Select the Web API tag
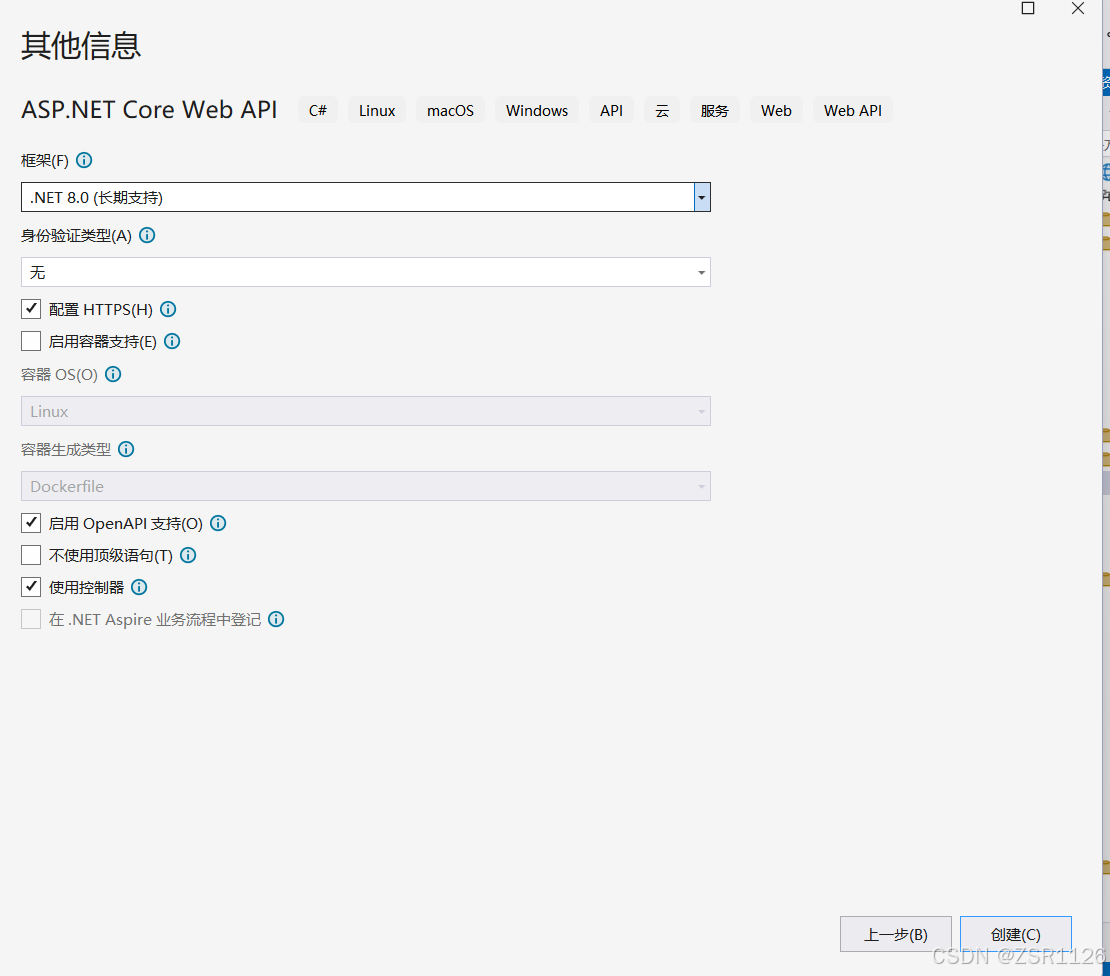 [x=852, y=110]
